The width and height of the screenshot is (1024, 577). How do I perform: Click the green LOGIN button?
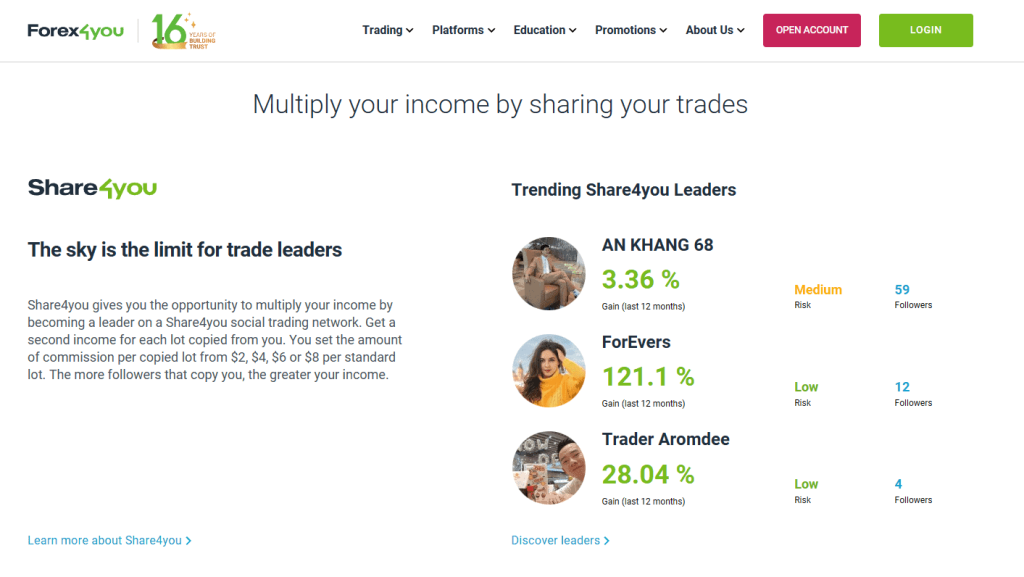(x=925, y=30)
